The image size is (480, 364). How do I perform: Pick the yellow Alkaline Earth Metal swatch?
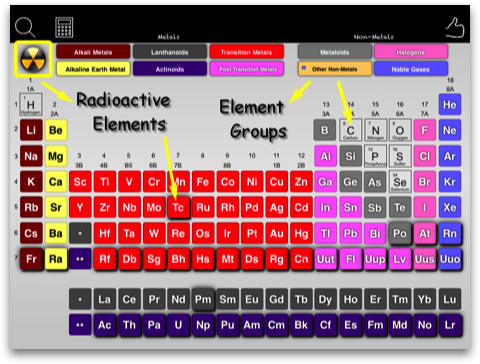93,69
